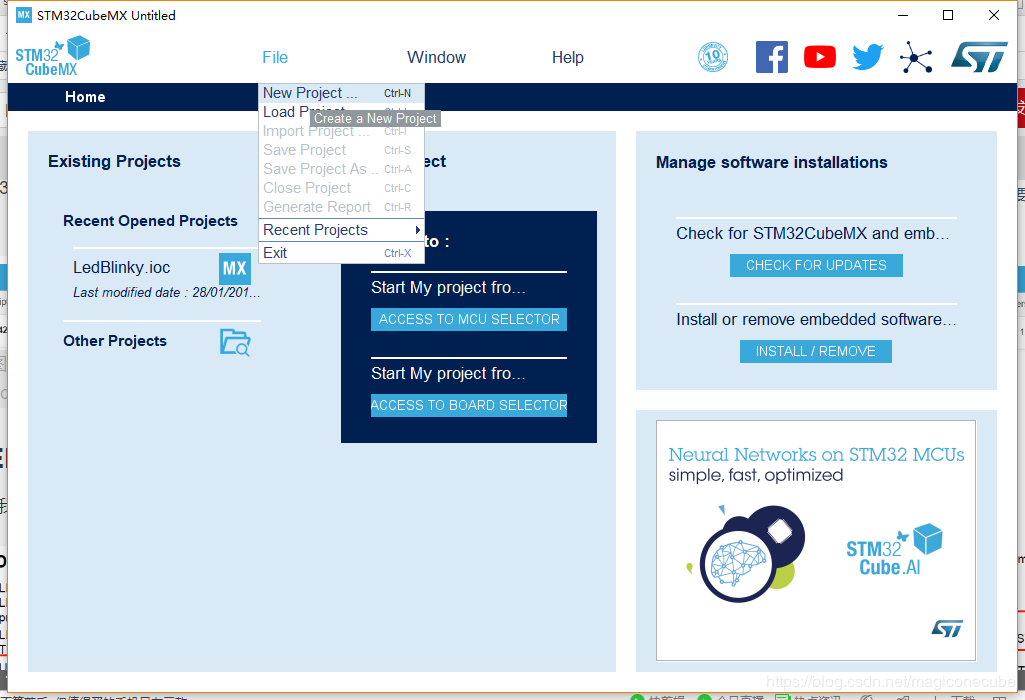Select Exit in the File menu
1025x700 pixels.
coord(341,253)
